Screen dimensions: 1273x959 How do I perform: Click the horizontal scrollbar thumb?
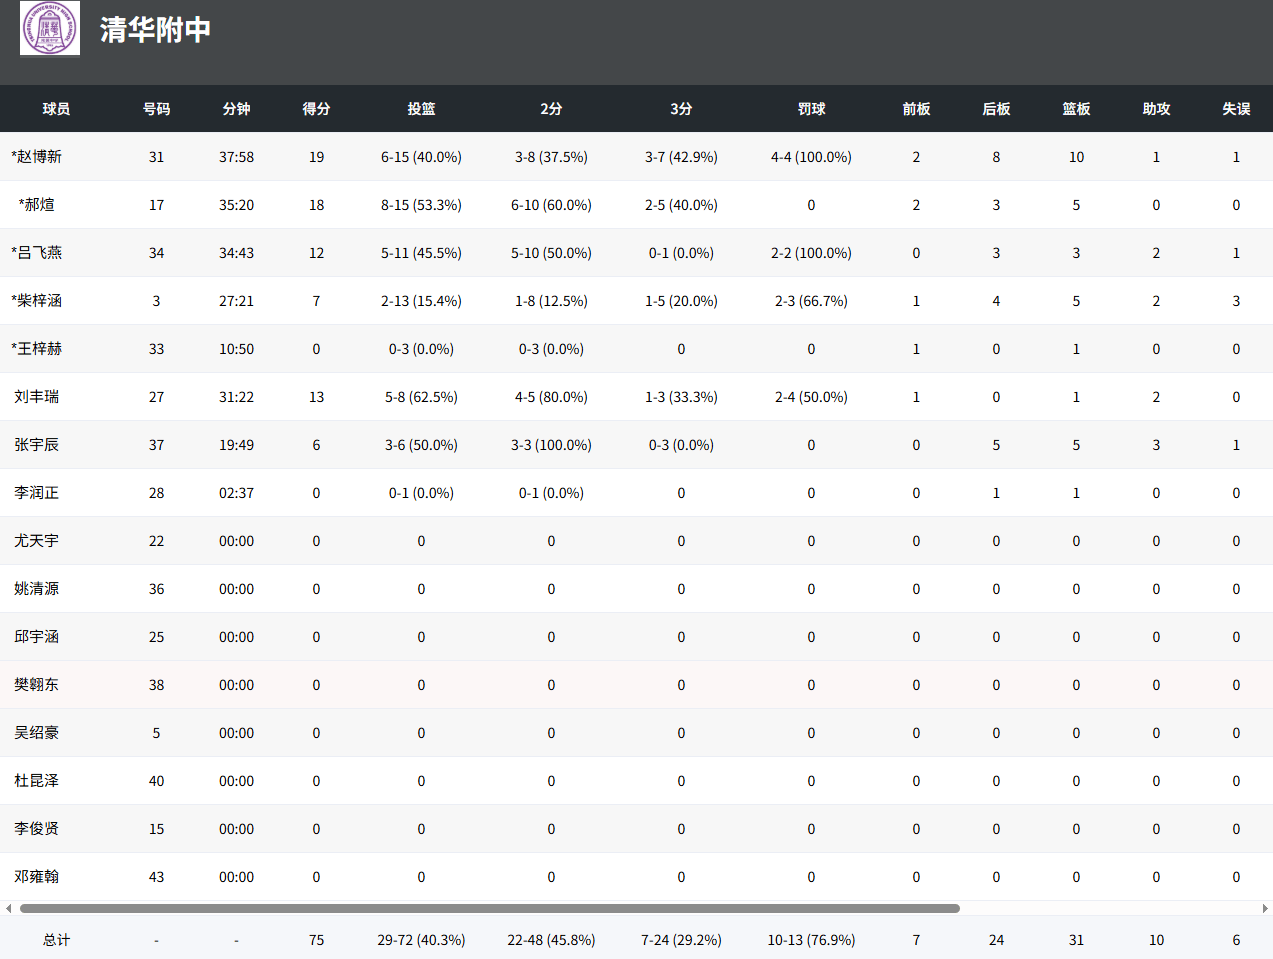pyautogui.click(x=490, y=909)
